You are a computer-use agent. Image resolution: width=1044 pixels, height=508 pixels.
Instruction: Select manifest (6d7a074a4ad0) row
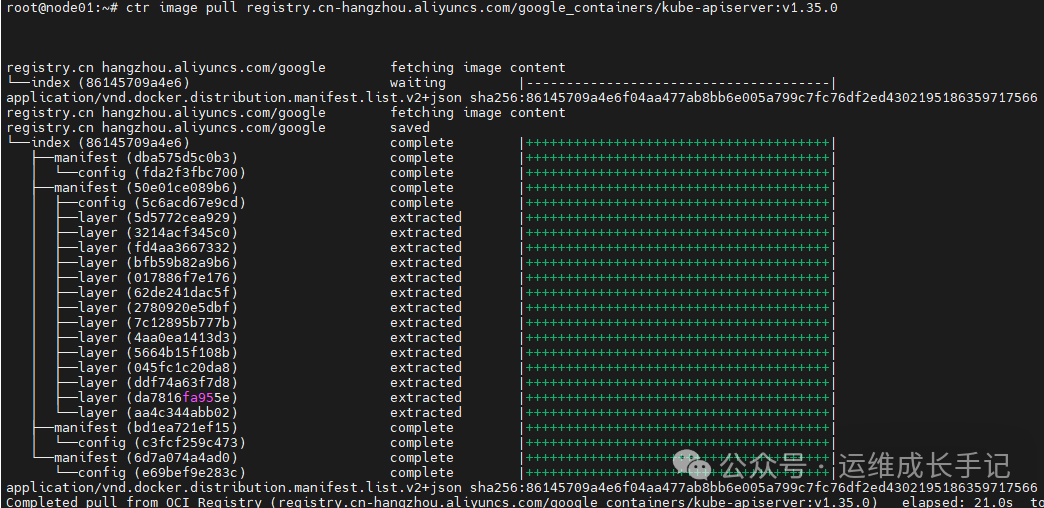[433, 457]
